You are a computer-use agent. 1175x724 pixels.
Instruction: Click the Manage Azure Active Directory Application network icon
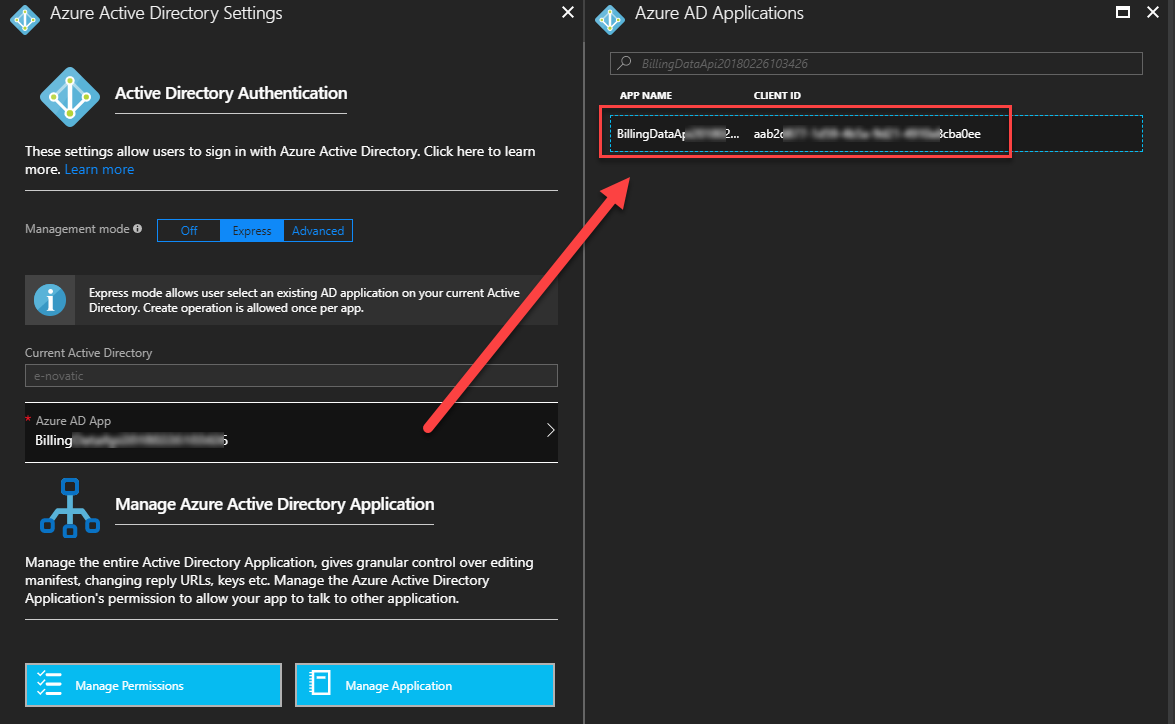click(x=70, y=507)
